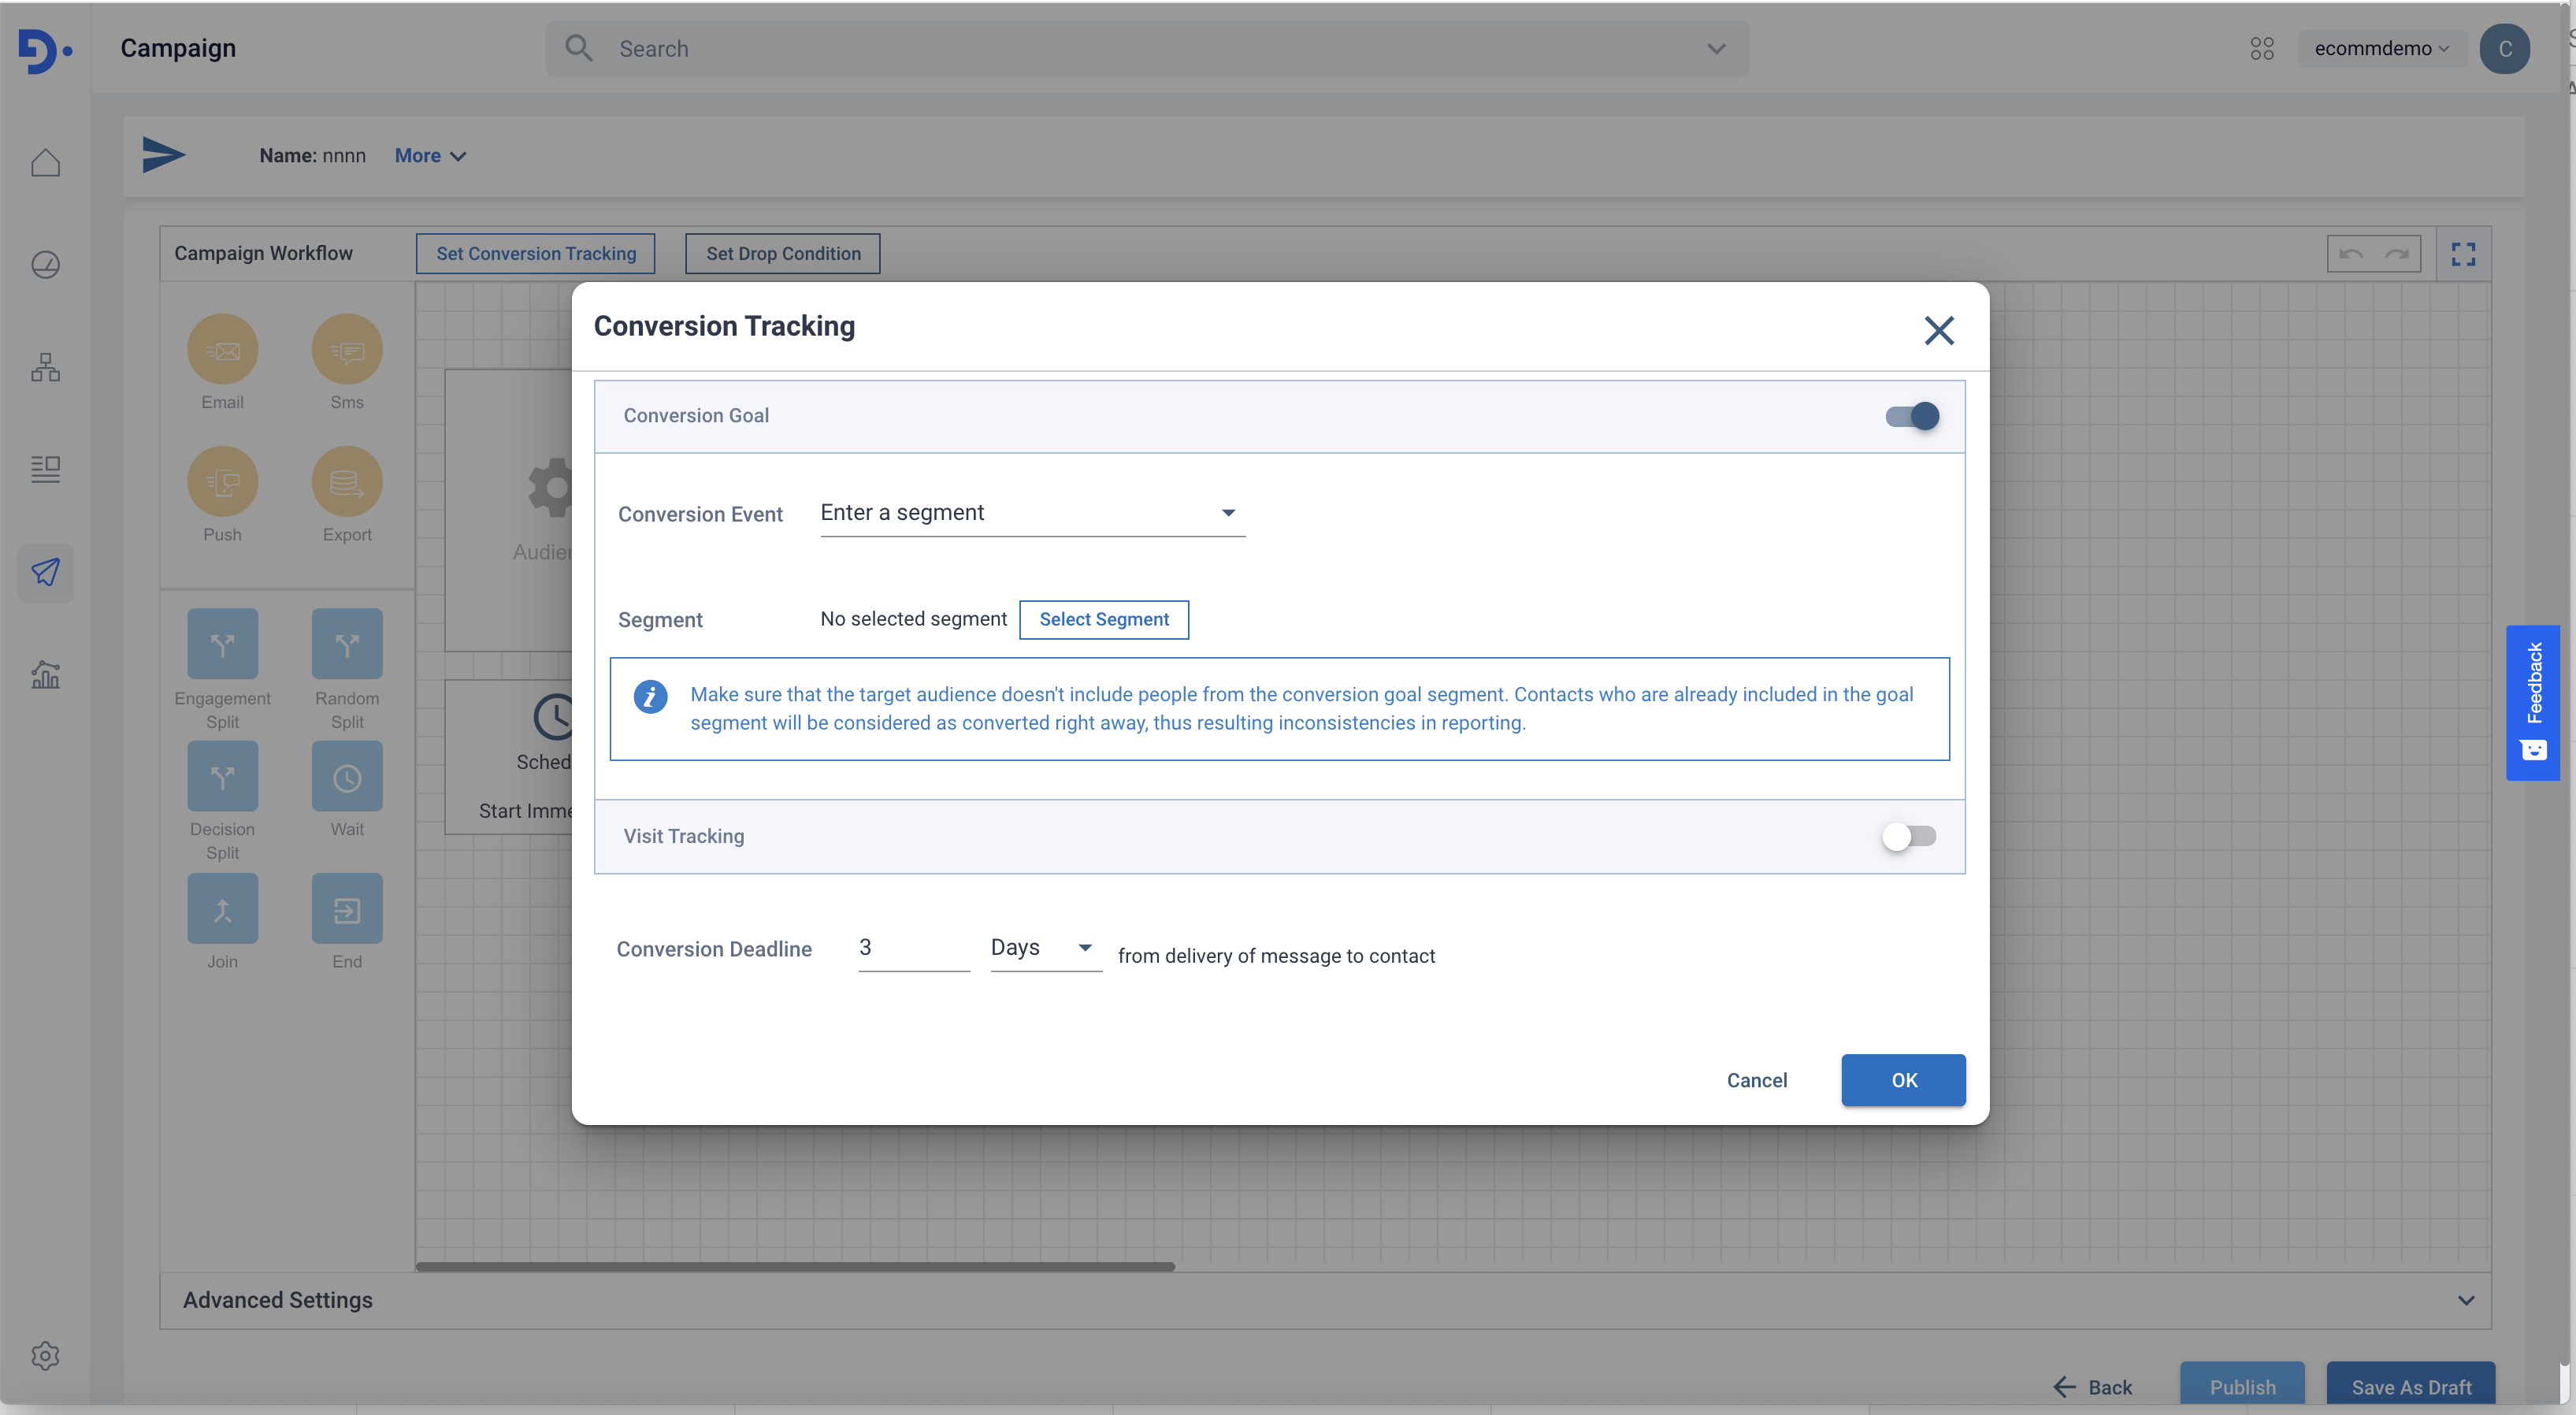
Task: Click the horizontal workflow canvas scrollbar
Action: coord(795,1266)
